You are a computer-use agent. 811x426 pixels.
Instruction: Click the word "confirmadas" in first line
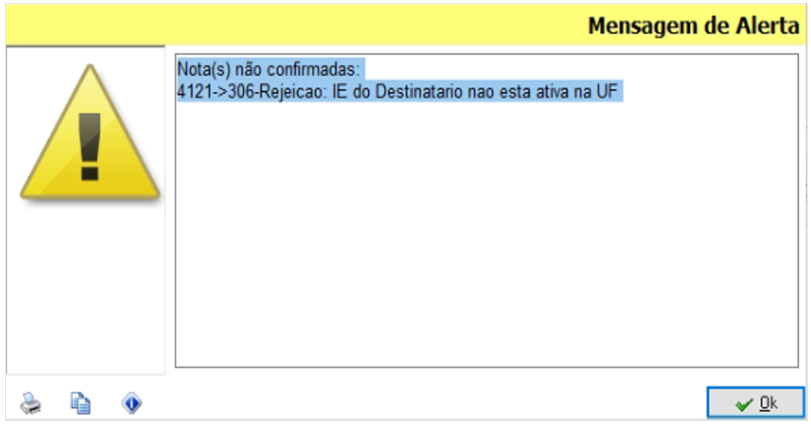(x=321, y=71)
